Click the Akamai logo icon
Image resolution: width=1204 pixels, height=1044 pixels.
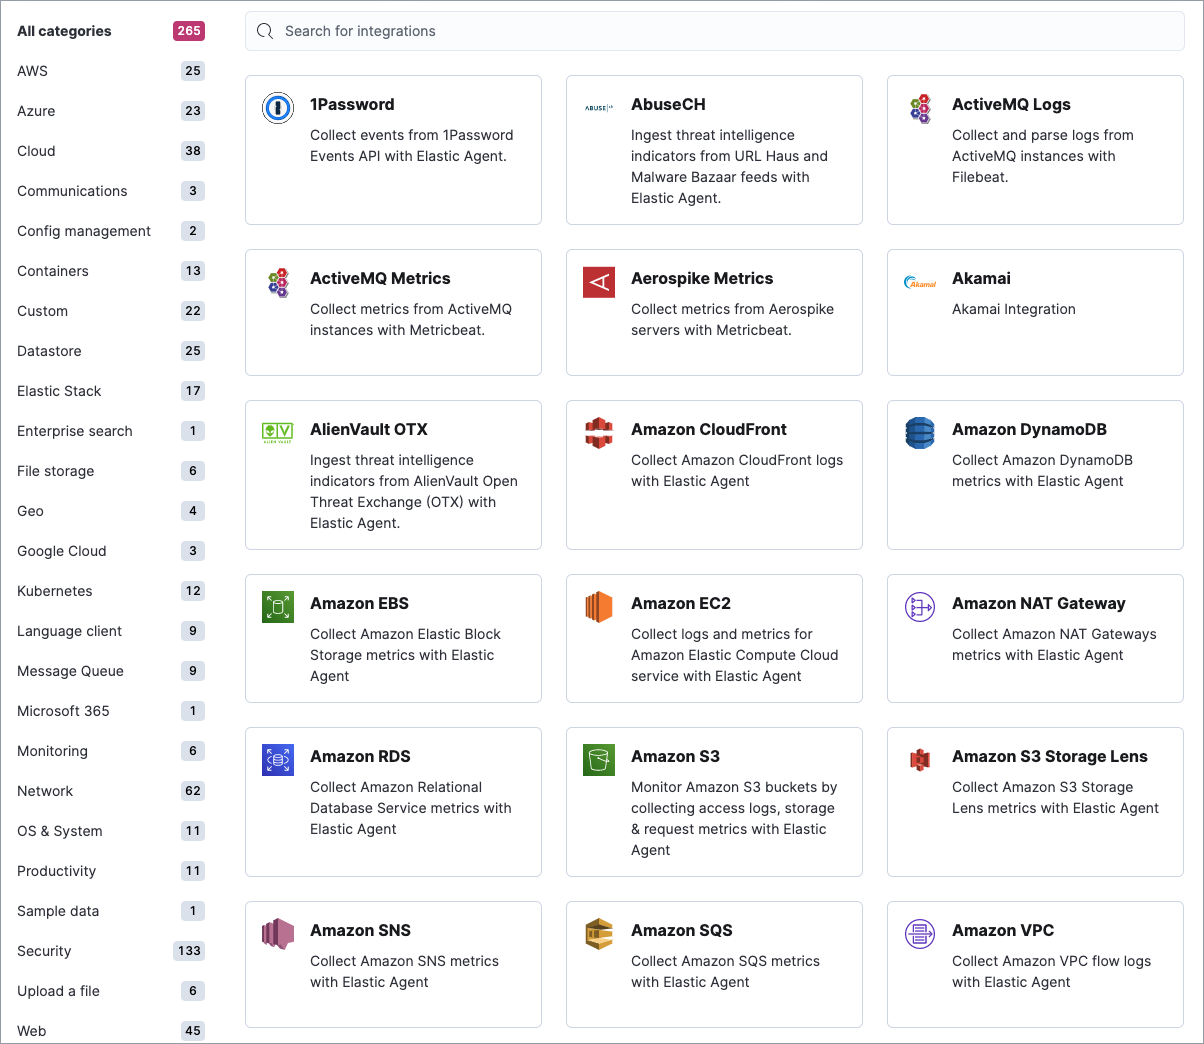(x=920, y=283)
